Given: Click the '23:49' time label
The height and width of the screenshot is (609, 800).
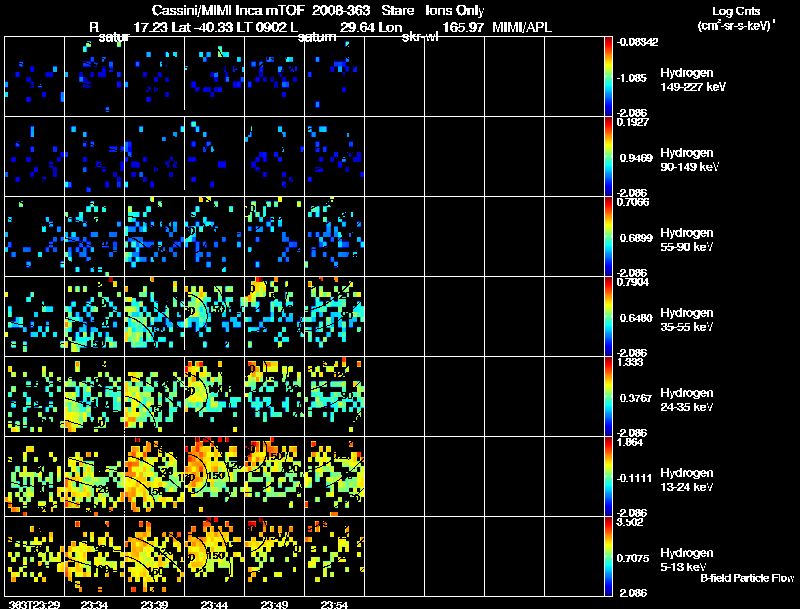Looking at the screenshot, I should [x=274, y=604].
